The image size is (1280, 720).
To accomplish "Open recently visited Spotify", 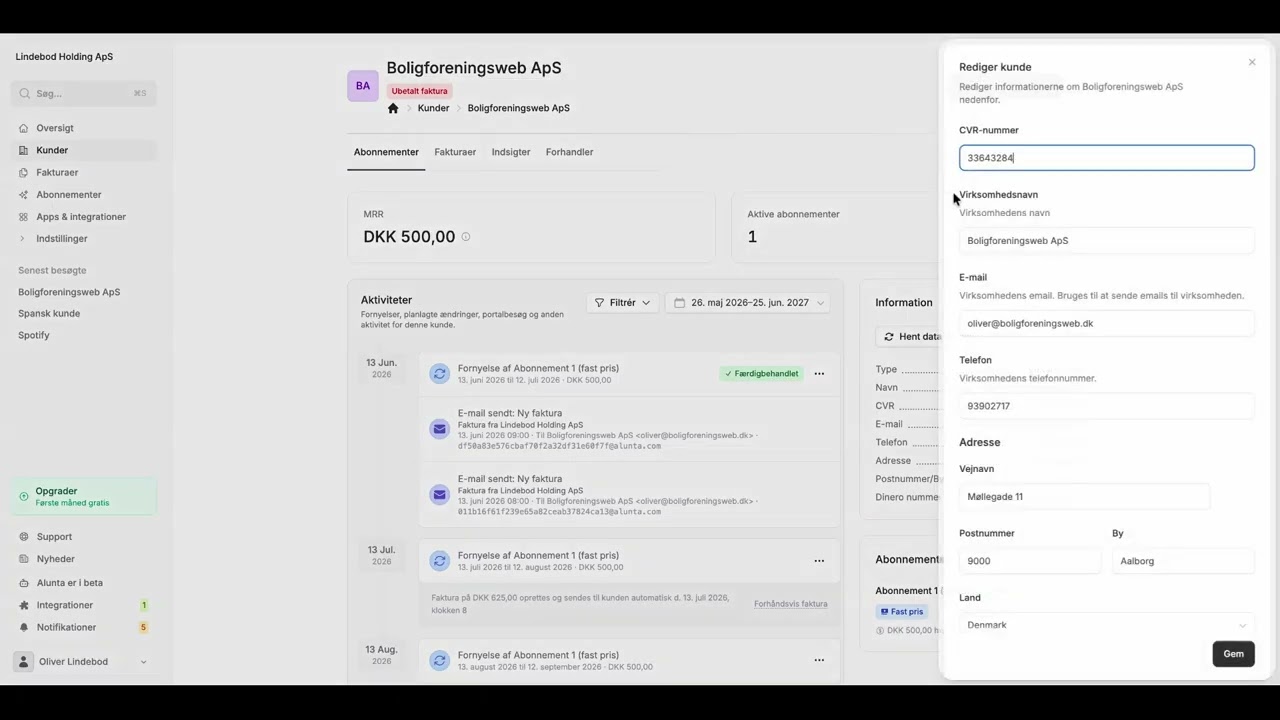I will click(x=33, y=335).
